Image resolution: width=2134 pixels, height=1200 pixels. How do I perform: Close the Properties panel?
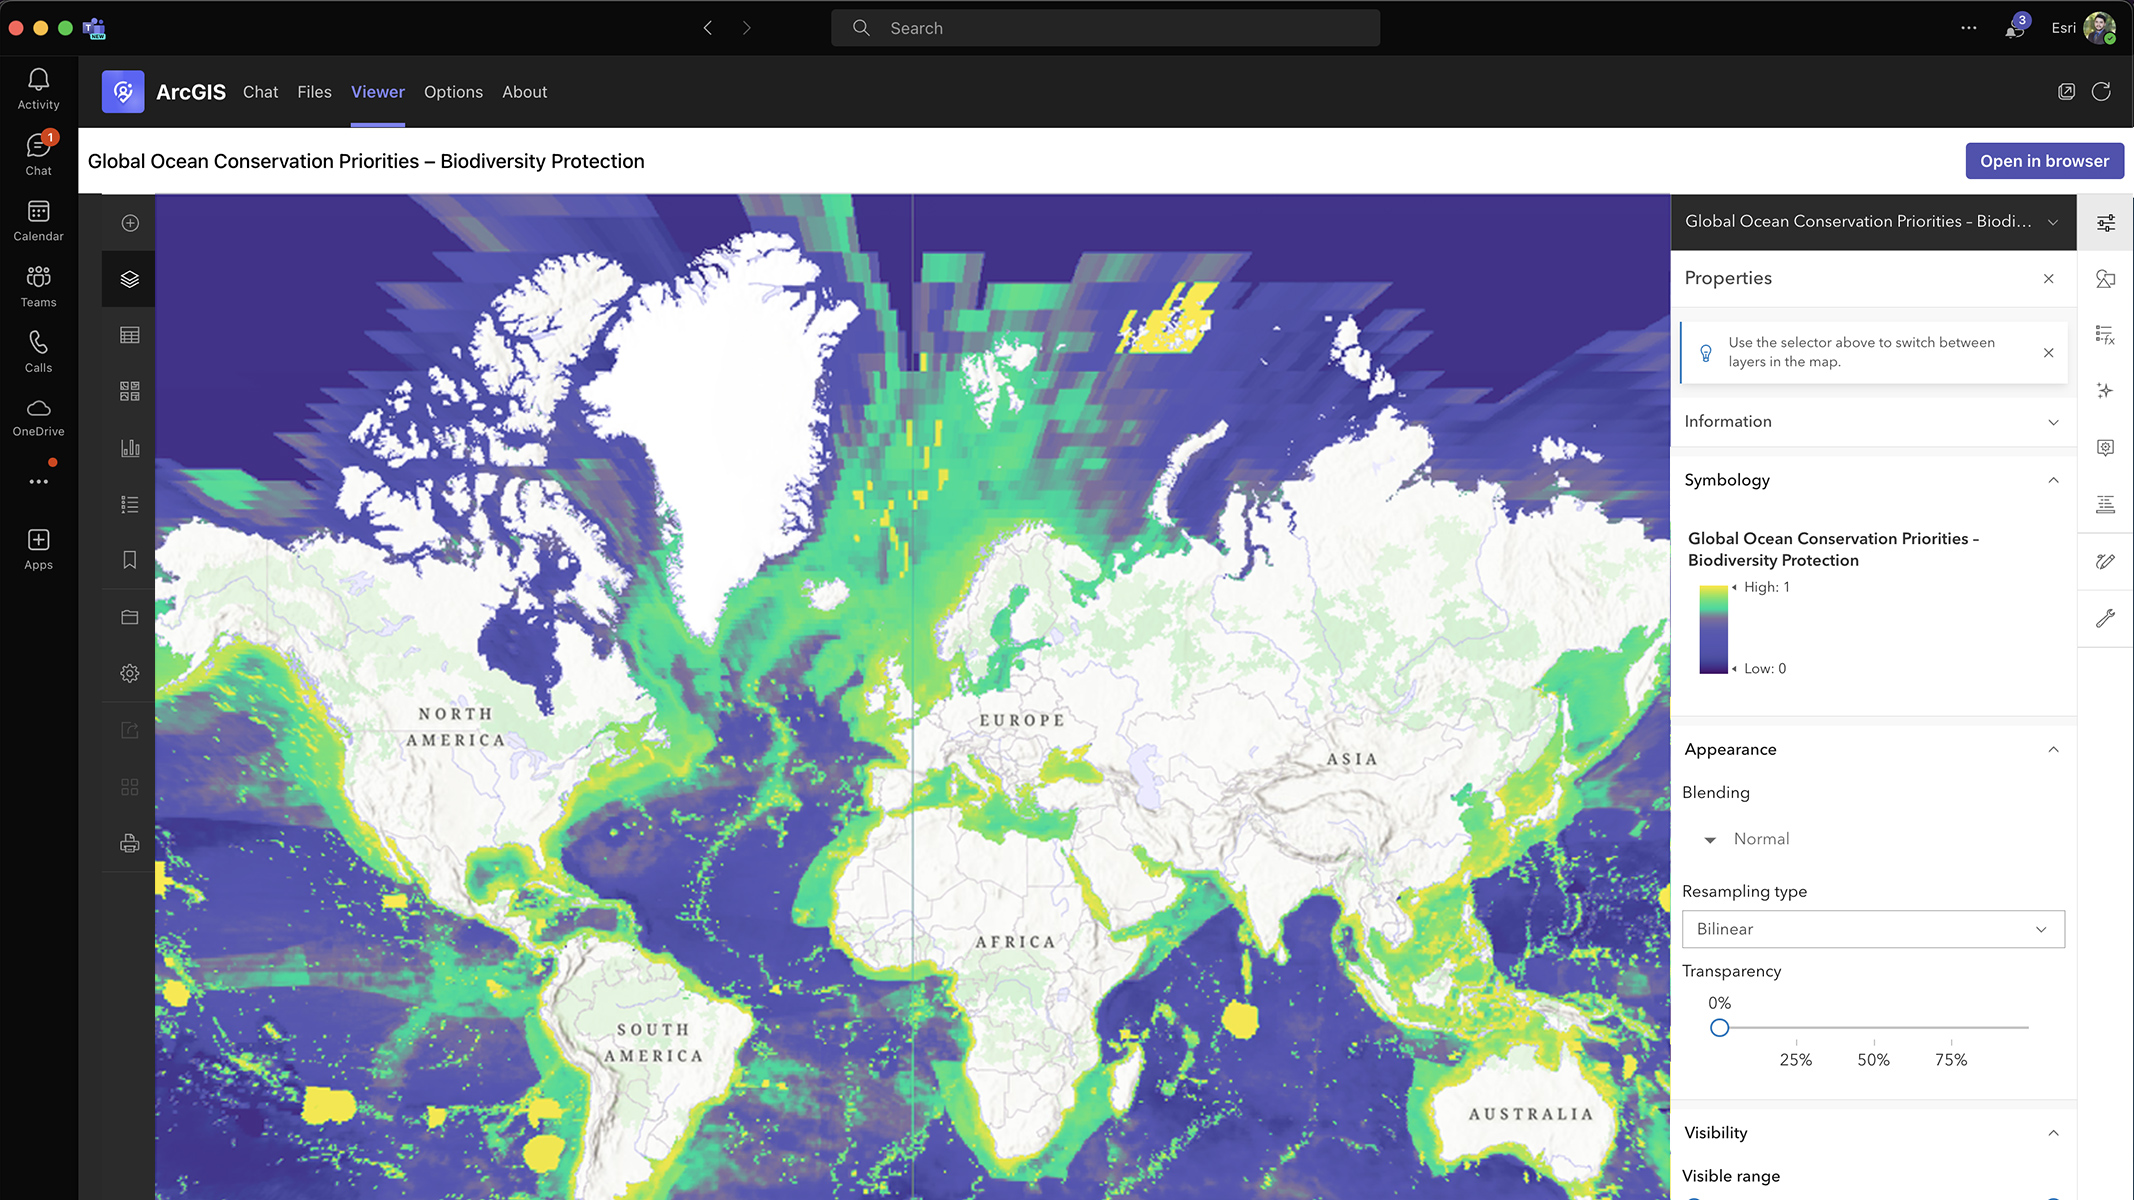tap(2048, 279)
